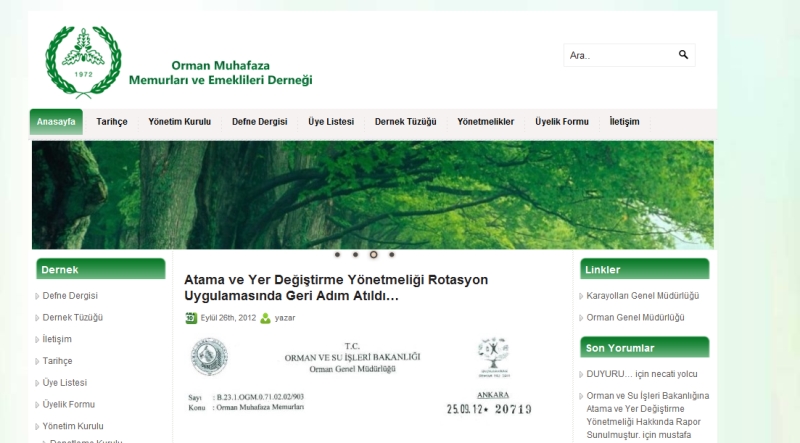This screenshot has height=443, width=800.
Task: Open the Yönetmelikler navigation menu
Action: [x=485, y=122]
